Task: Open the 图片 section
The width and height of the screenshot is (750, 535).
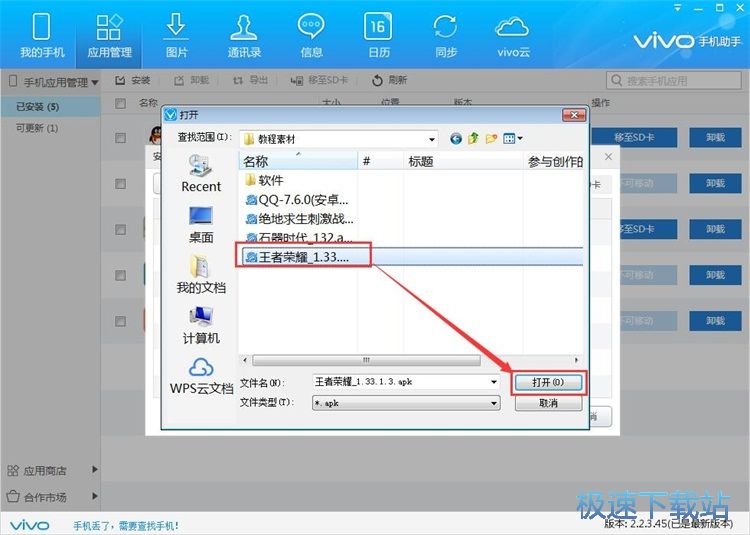Action: (176, 35)
